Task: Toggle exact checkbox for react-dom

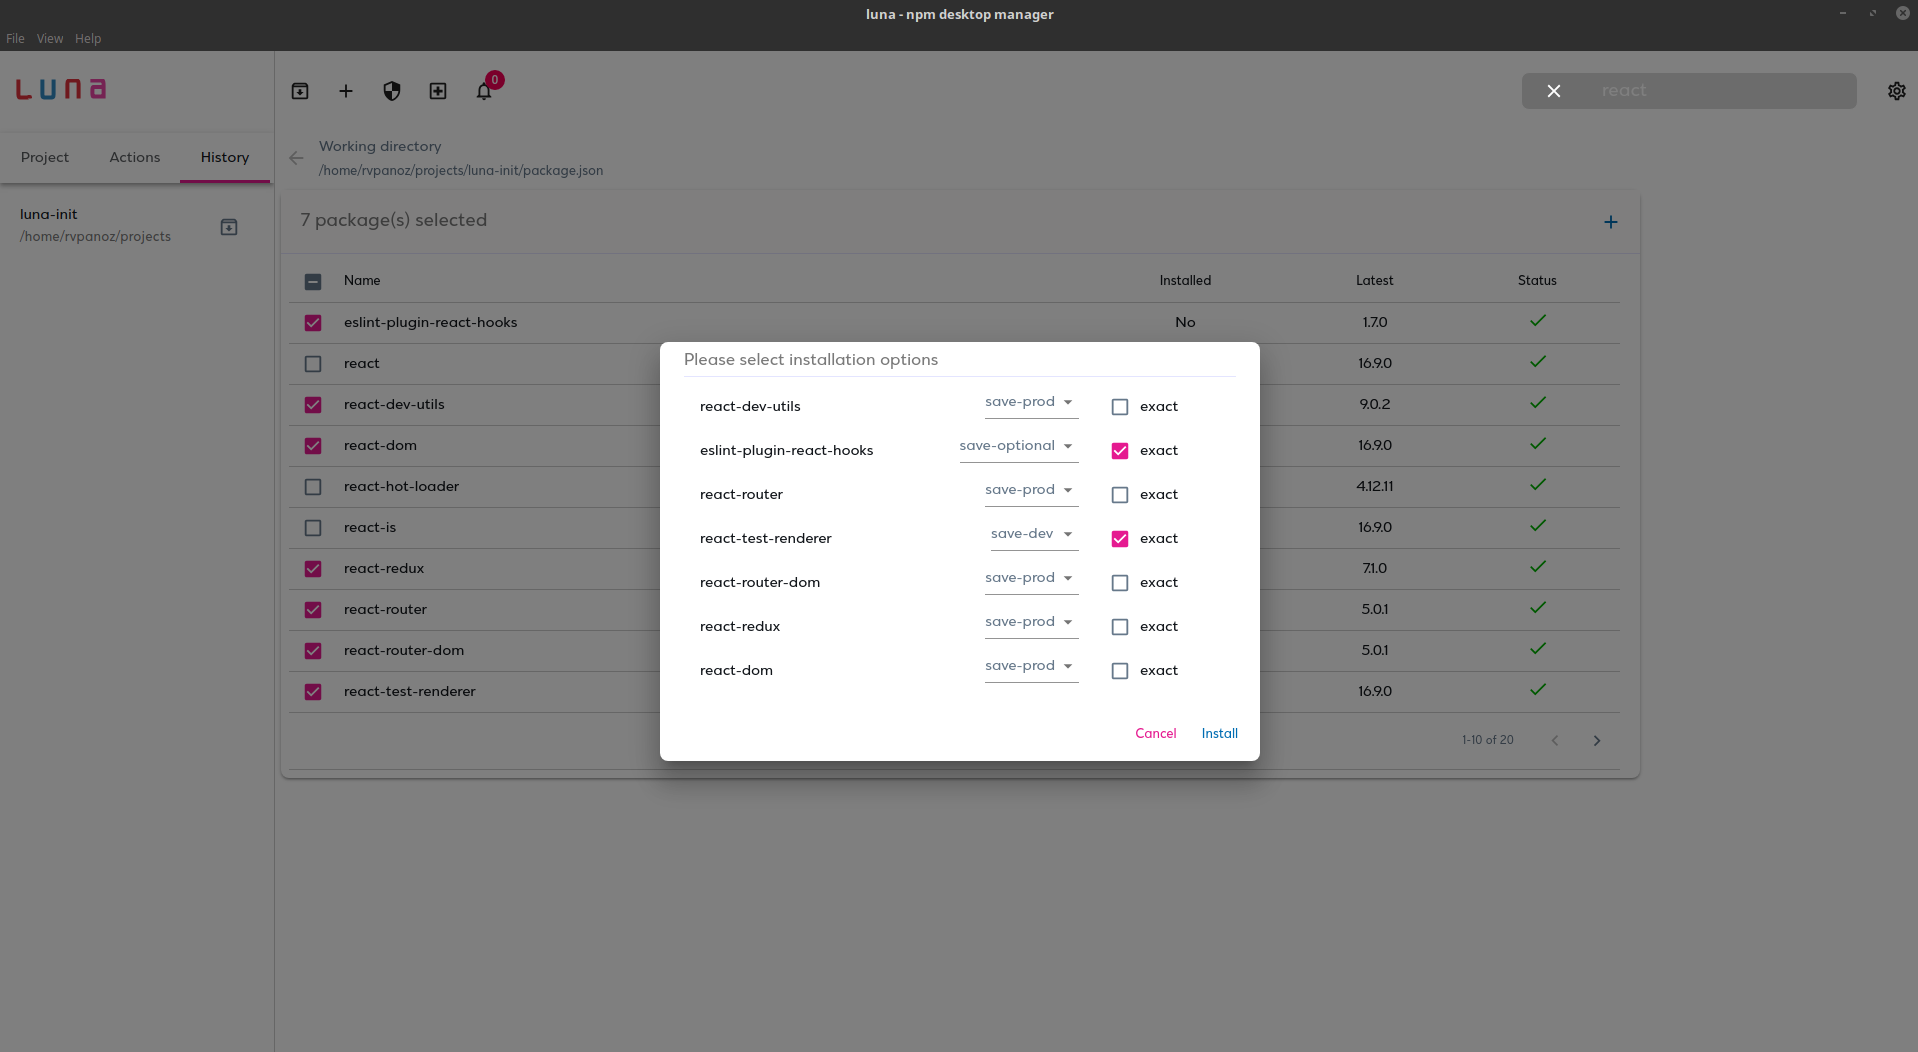Action: (1120, 671)
